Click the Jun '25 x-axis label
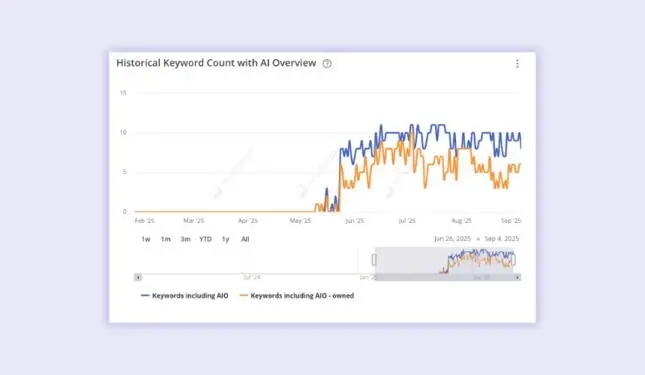Image resolution: width=645 pixels, height=375 pixels. point(355,221)
